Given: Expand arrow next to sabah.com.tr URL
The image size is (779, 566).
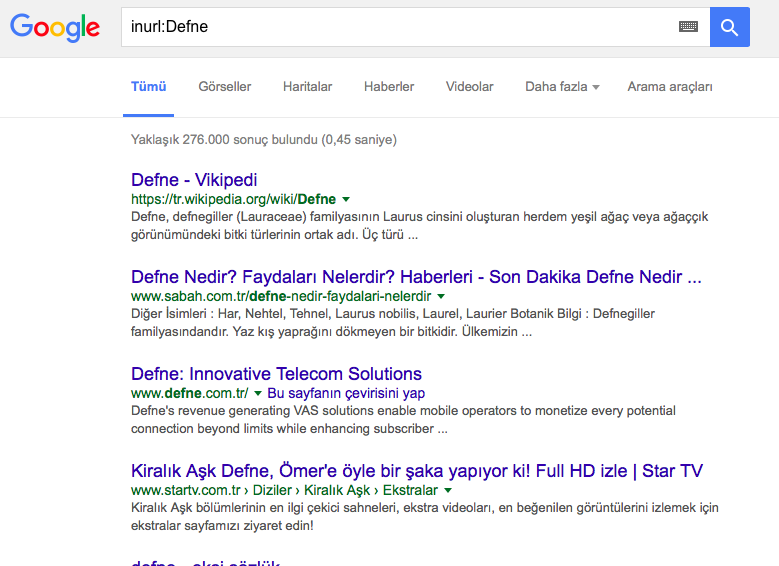Looking at the screenshot, I should tap(441, 296).
